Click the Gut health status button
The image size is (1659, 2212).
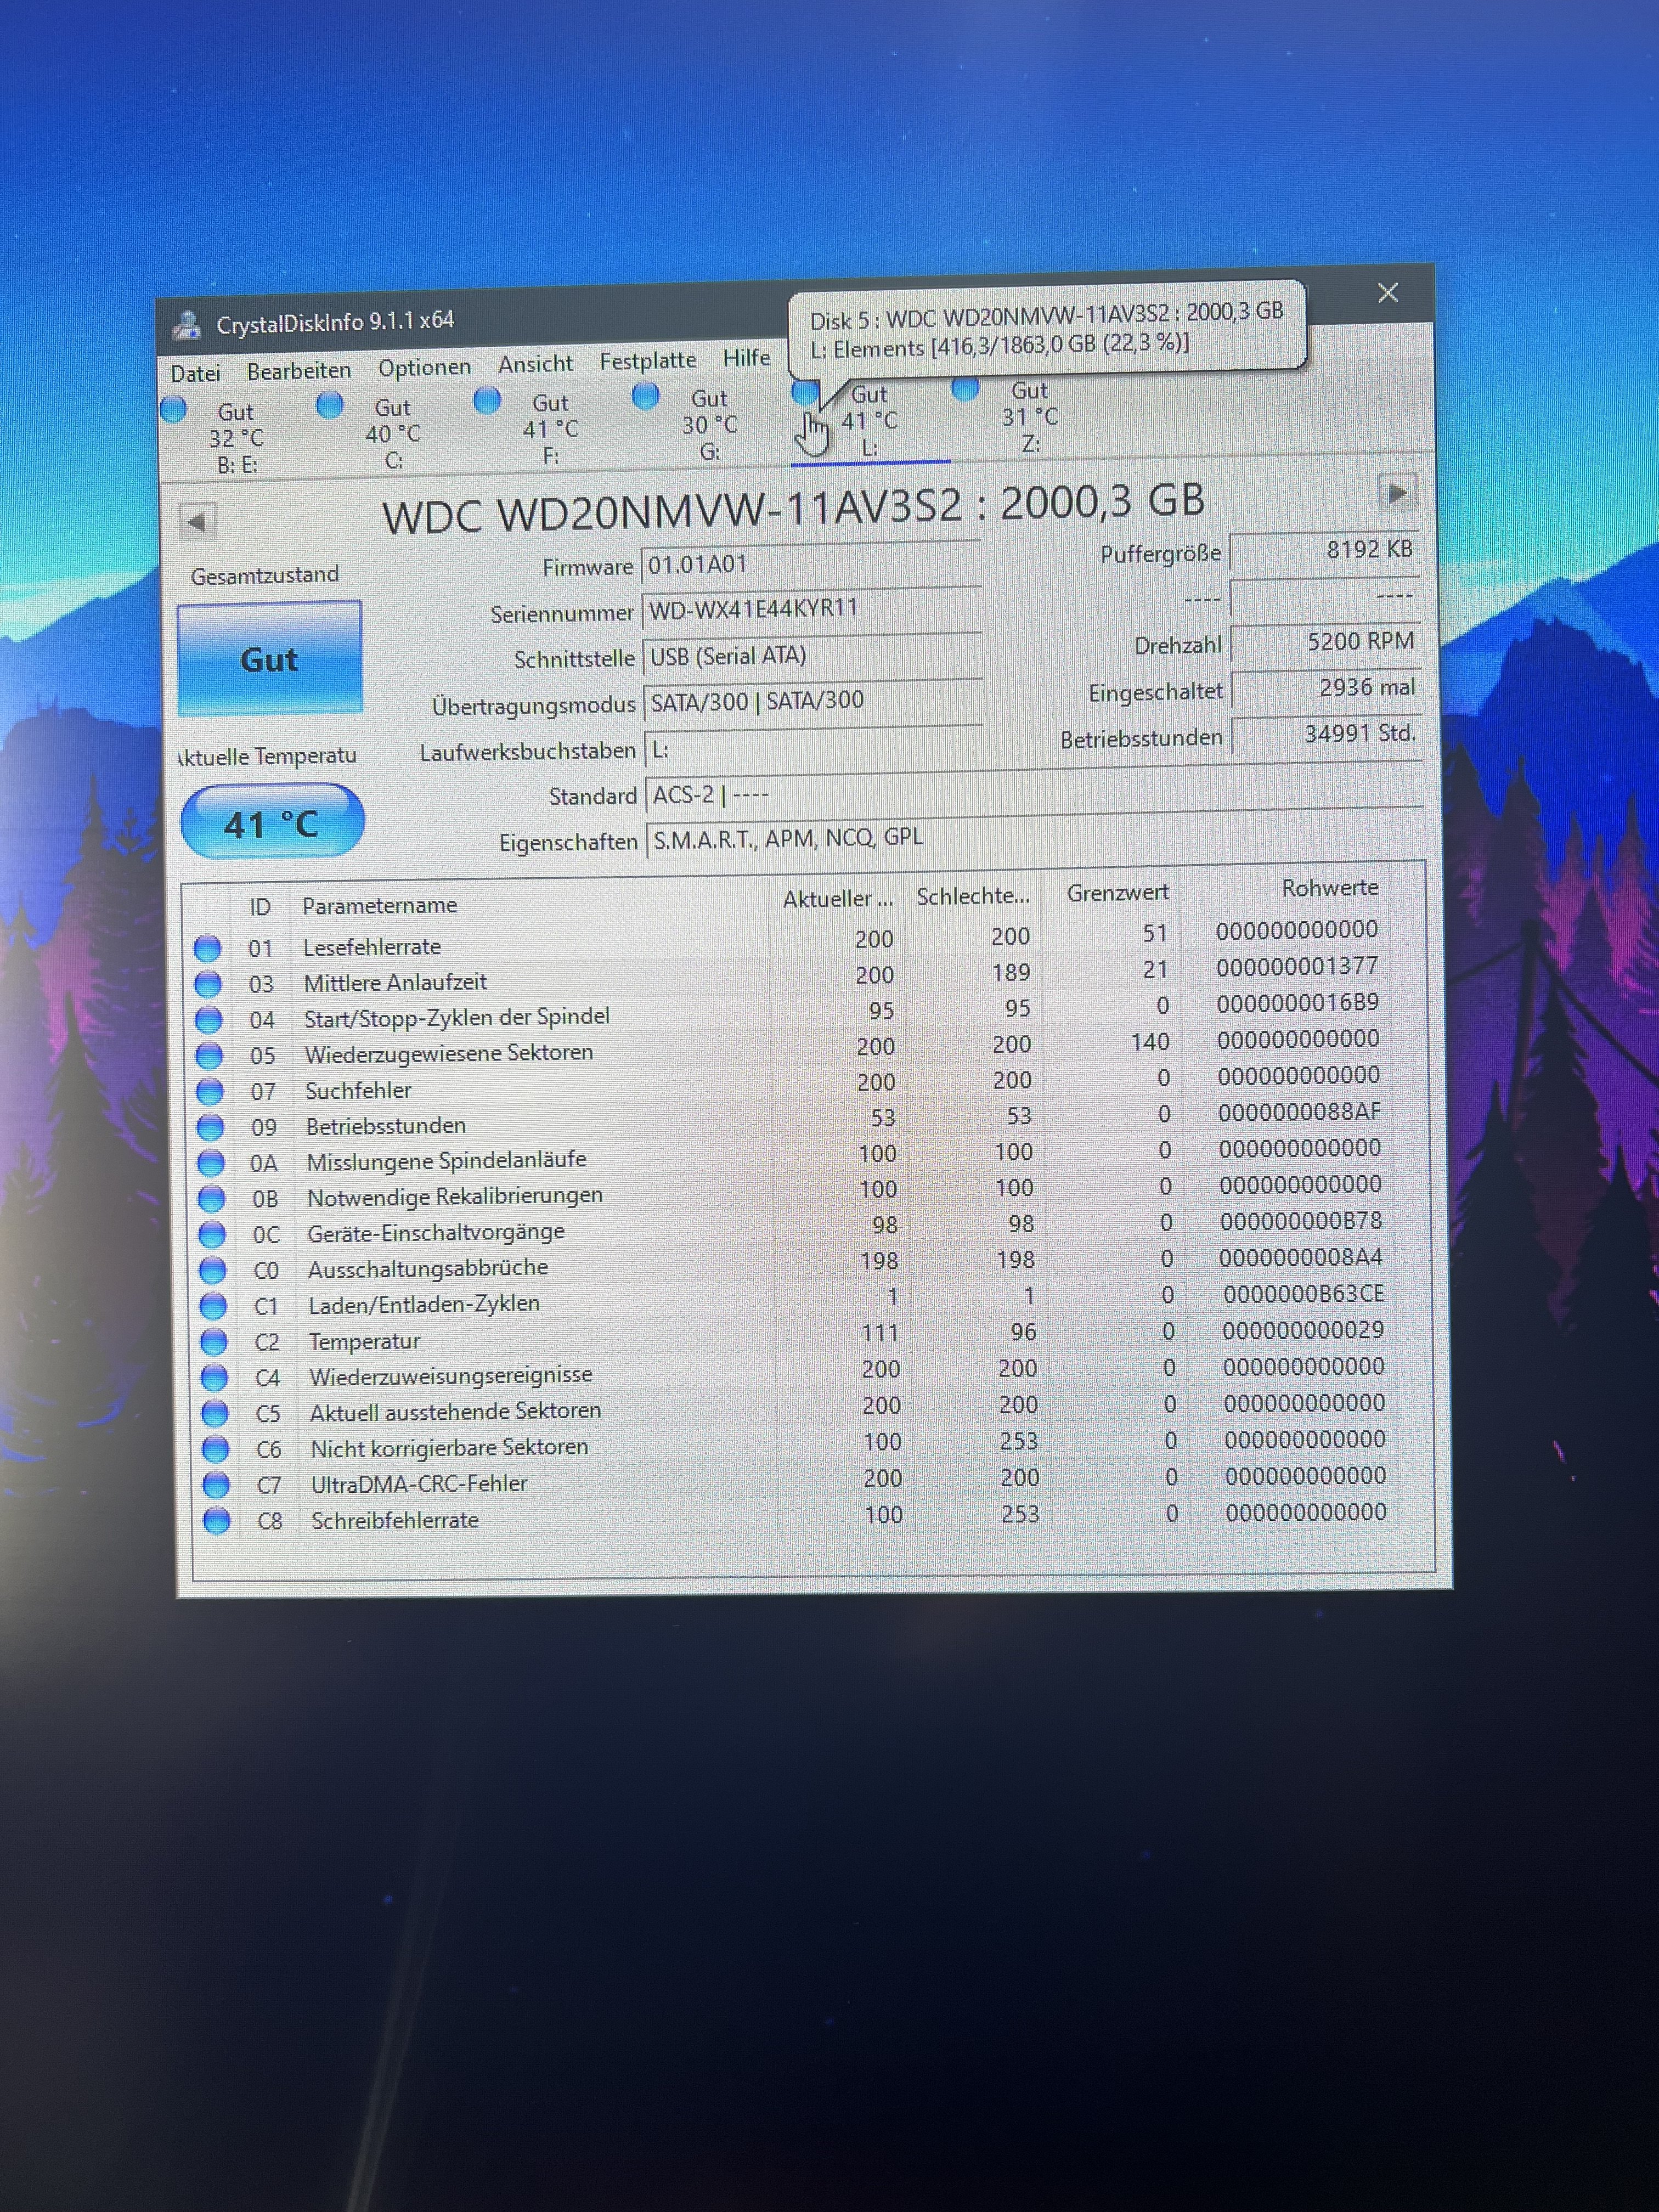[x=269, y=659]
